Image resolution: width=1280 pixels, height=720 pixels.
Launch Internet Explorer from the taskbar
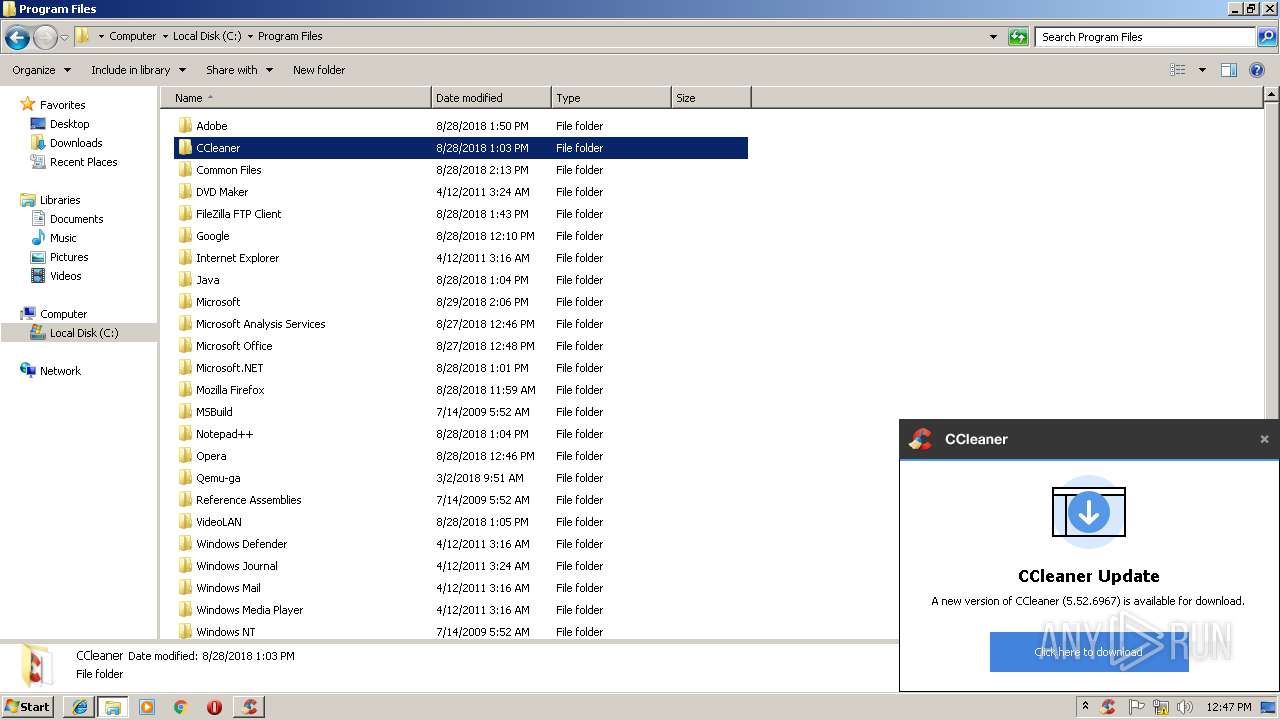click(80, 707)
